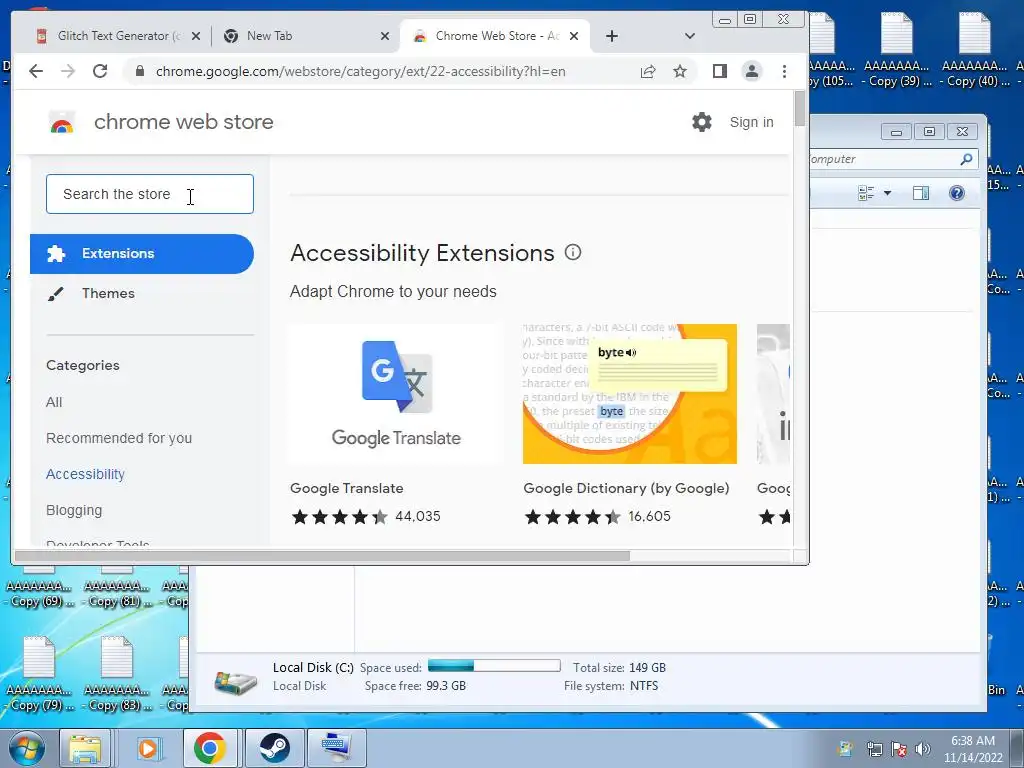The width and height of the screenshot is (1024, 768).
Task: Choose the Blogging category
Action: 74,510
